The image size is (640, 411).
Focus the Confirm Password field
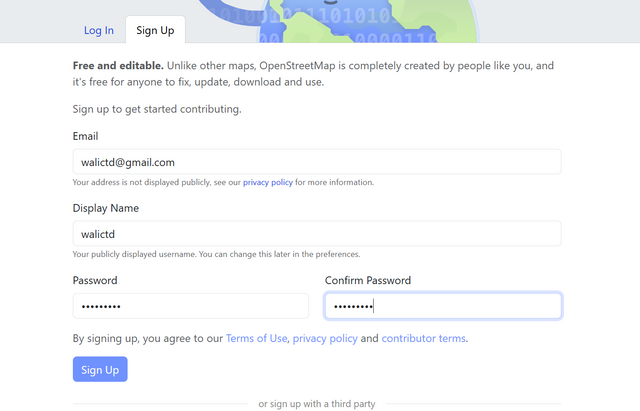coord(443,306)
